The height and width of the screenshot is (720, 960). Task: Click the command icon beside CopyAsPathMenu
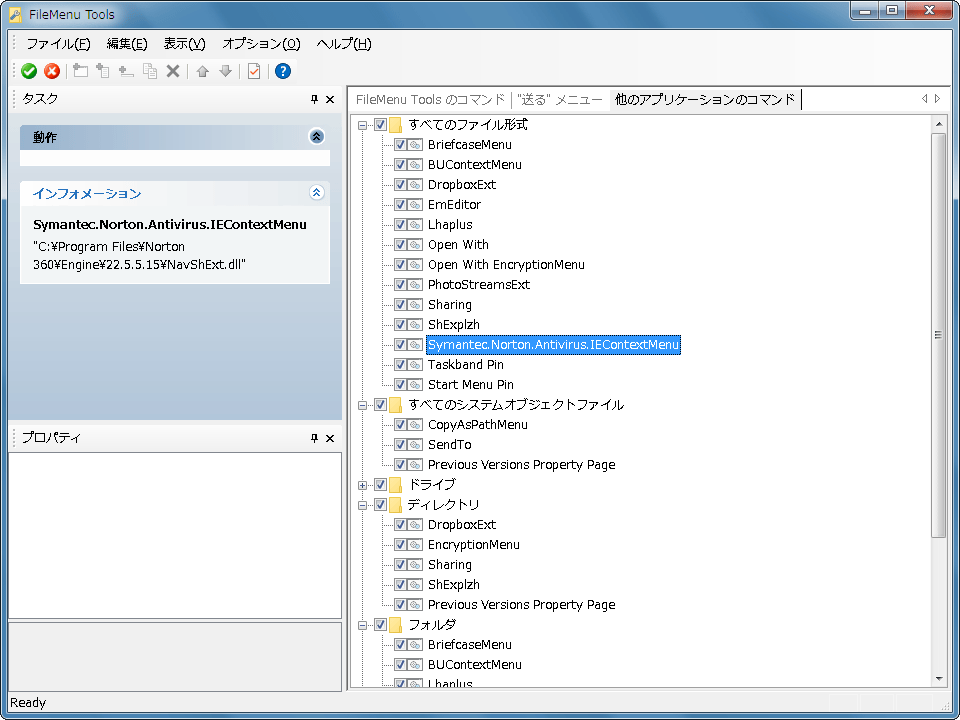pos(415,425)
